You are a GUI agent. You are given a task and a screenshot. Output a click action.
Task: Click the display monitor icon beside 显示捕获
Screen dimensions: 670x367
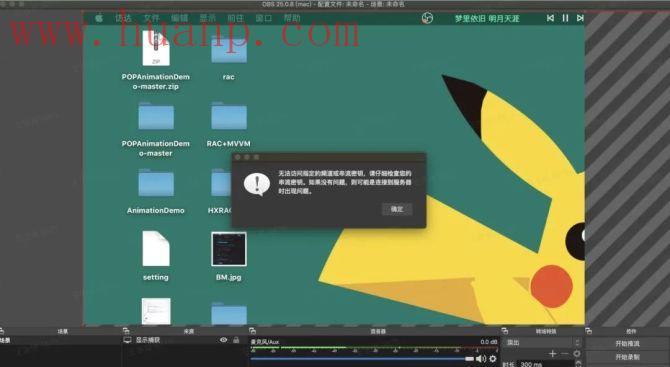click(127, 340)
